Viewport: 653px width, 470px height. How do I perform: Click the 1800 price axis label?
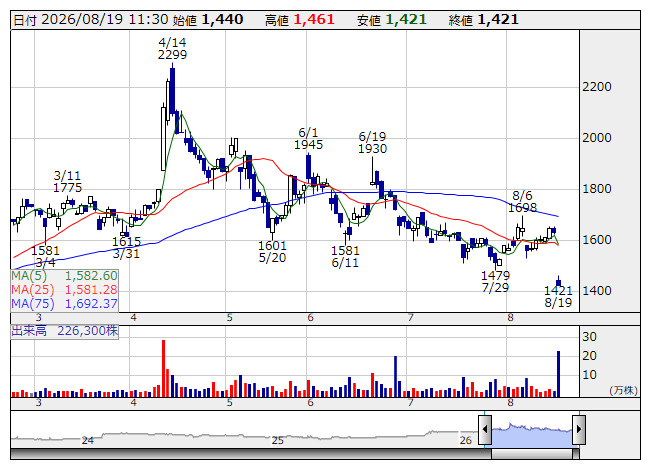(597, 189)
